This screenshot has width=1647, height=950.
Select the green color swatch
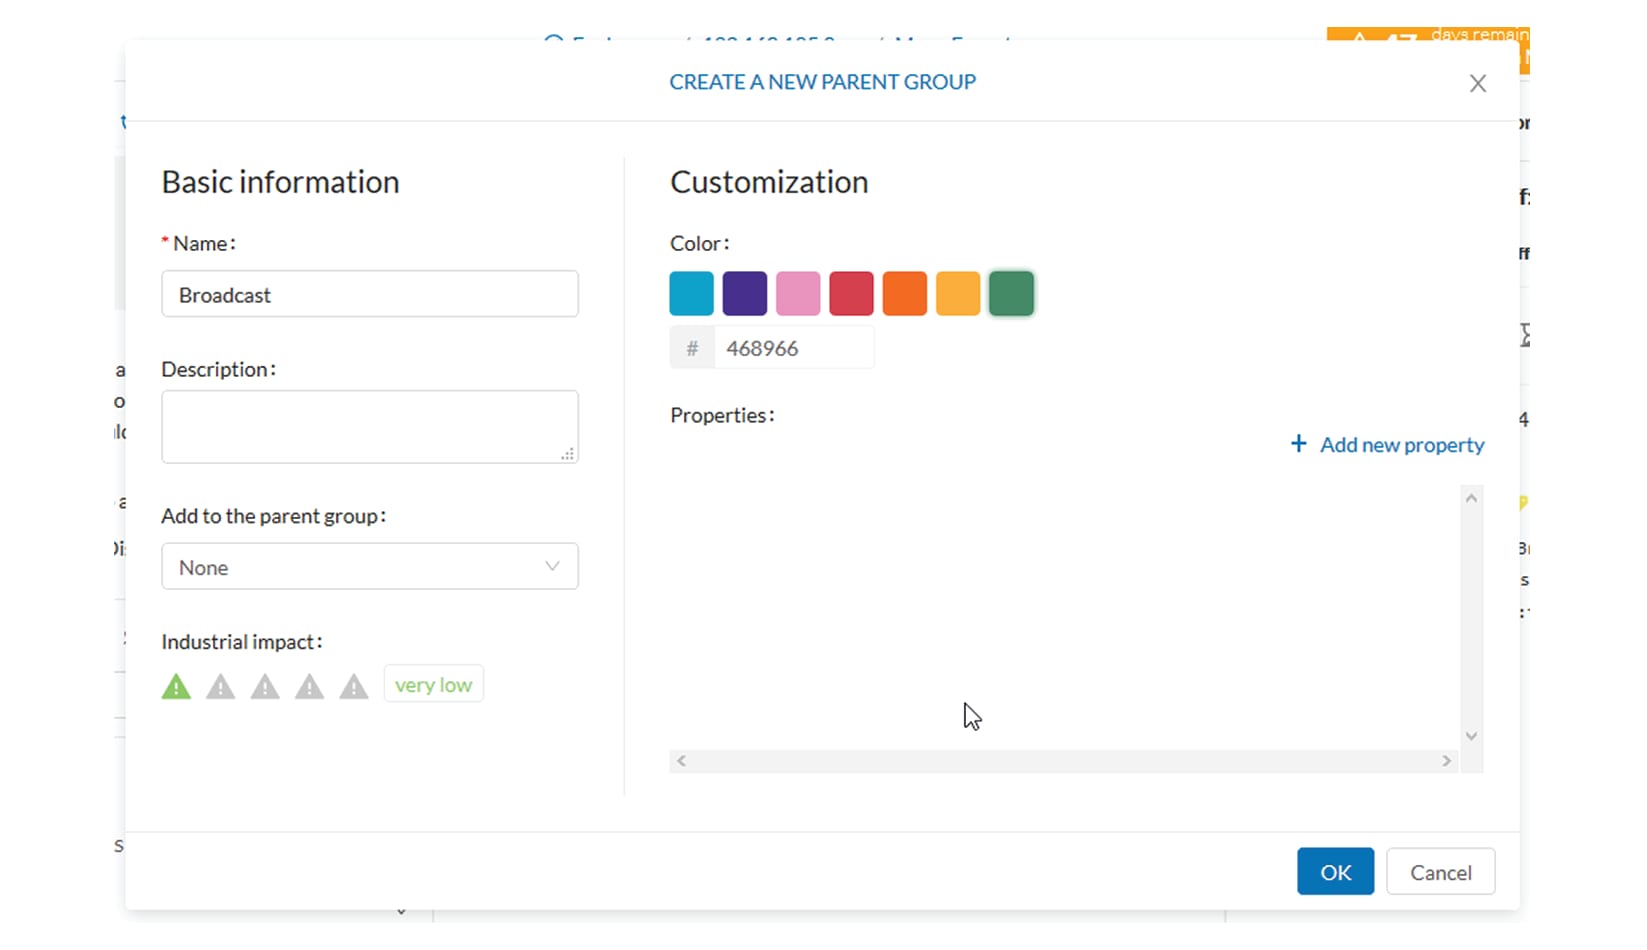click(1011, 294)
